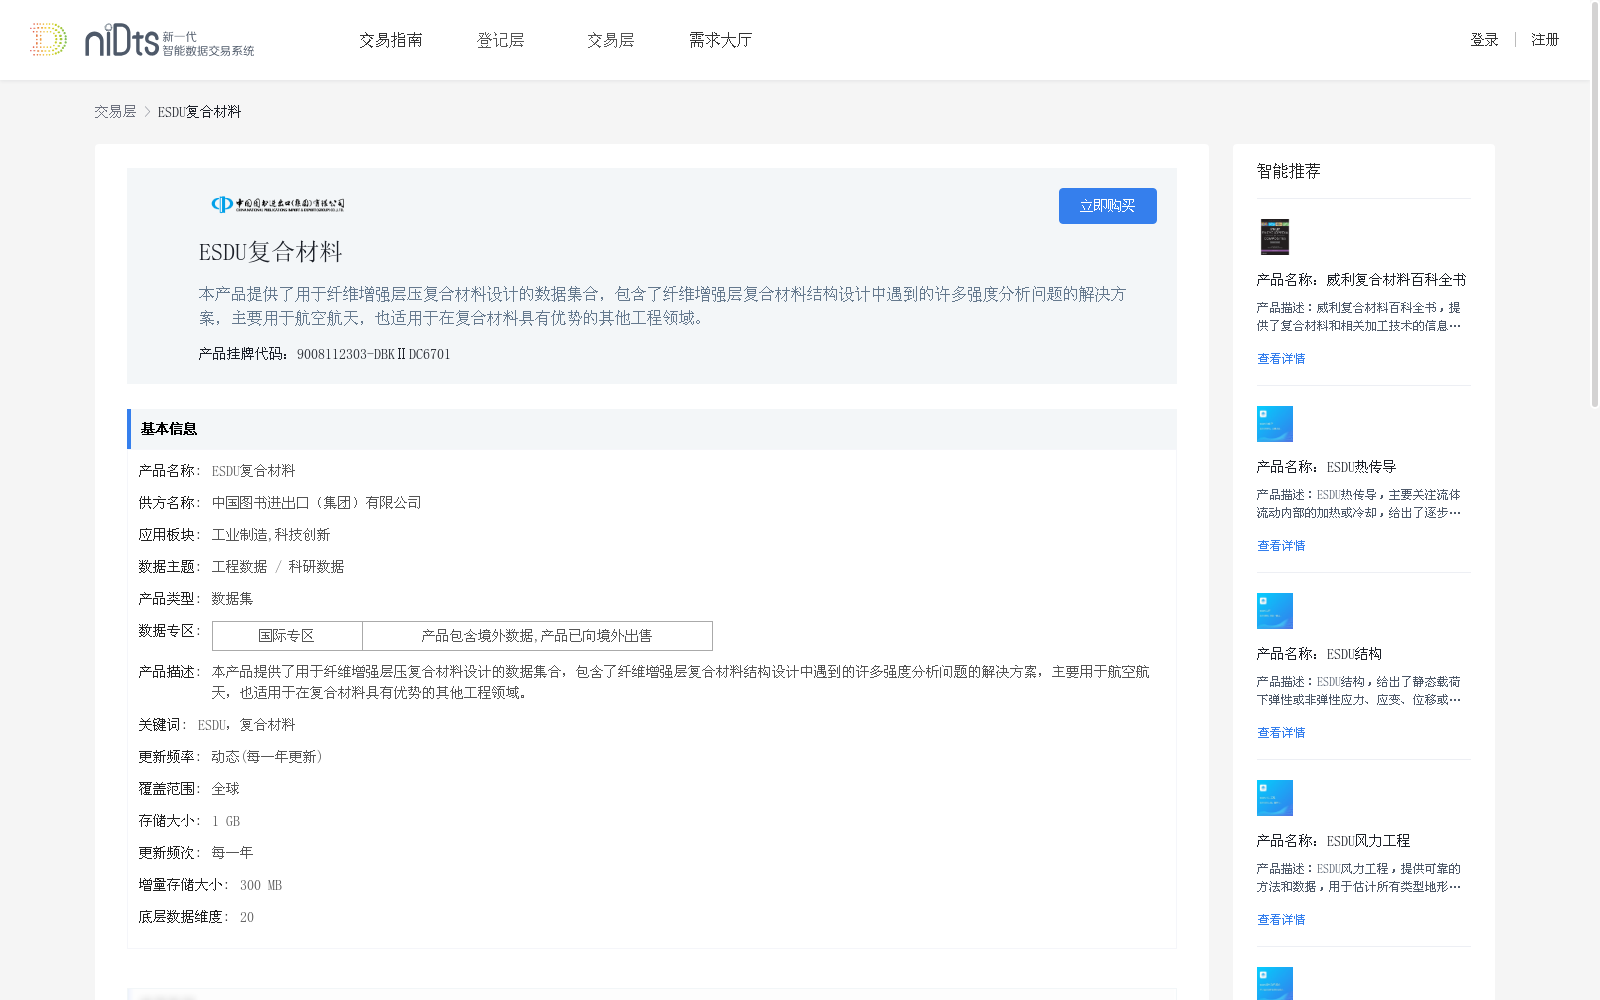Click the 国际专区 table cell
The height and width of the screenshot is (1000, 1600).
click(287, 636)
